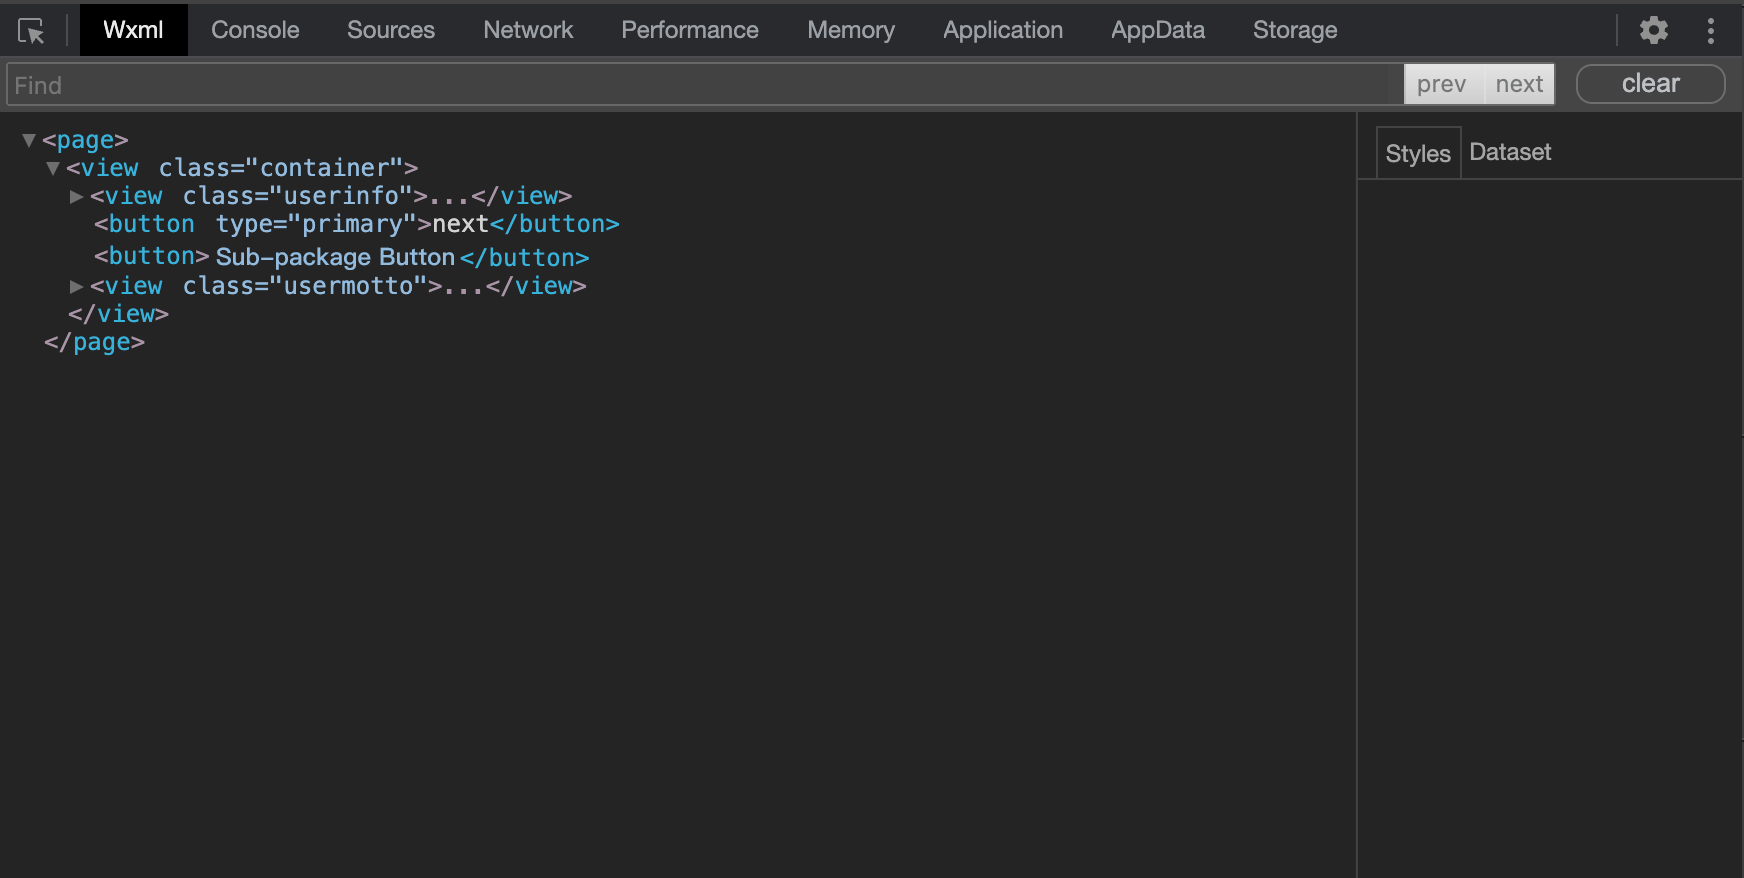Click the prev search result button
1744x878 pixels.
[1441, 84]
